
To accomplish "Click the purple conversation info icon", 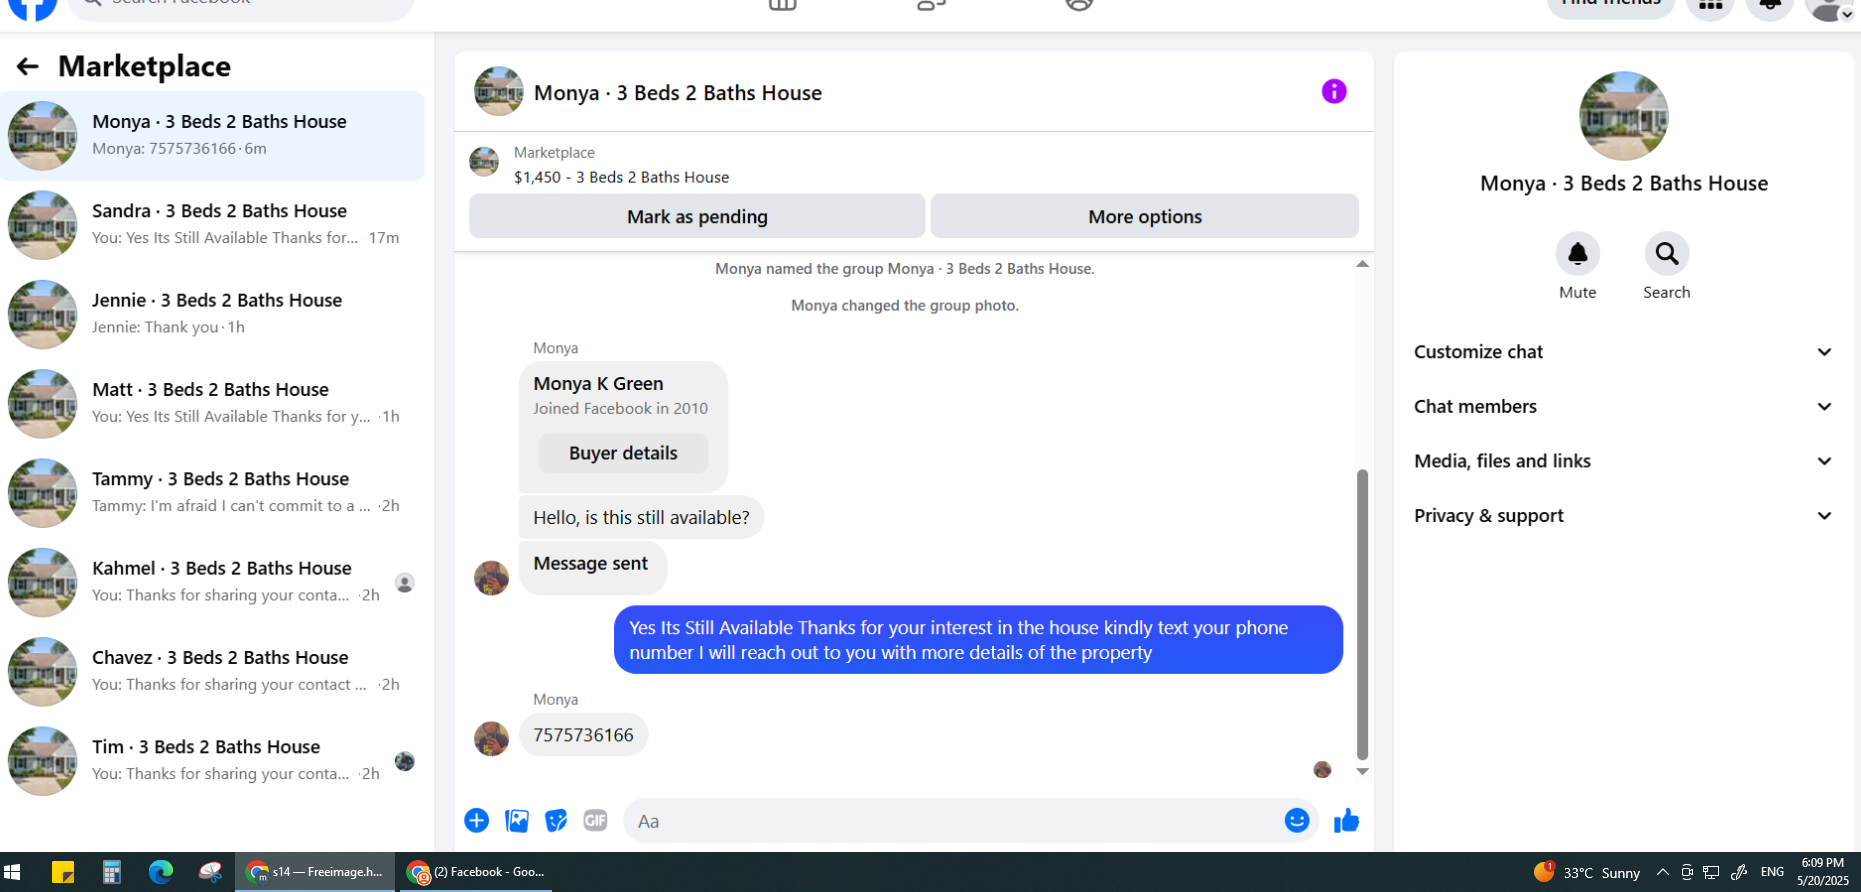I will pos(1334,92).
